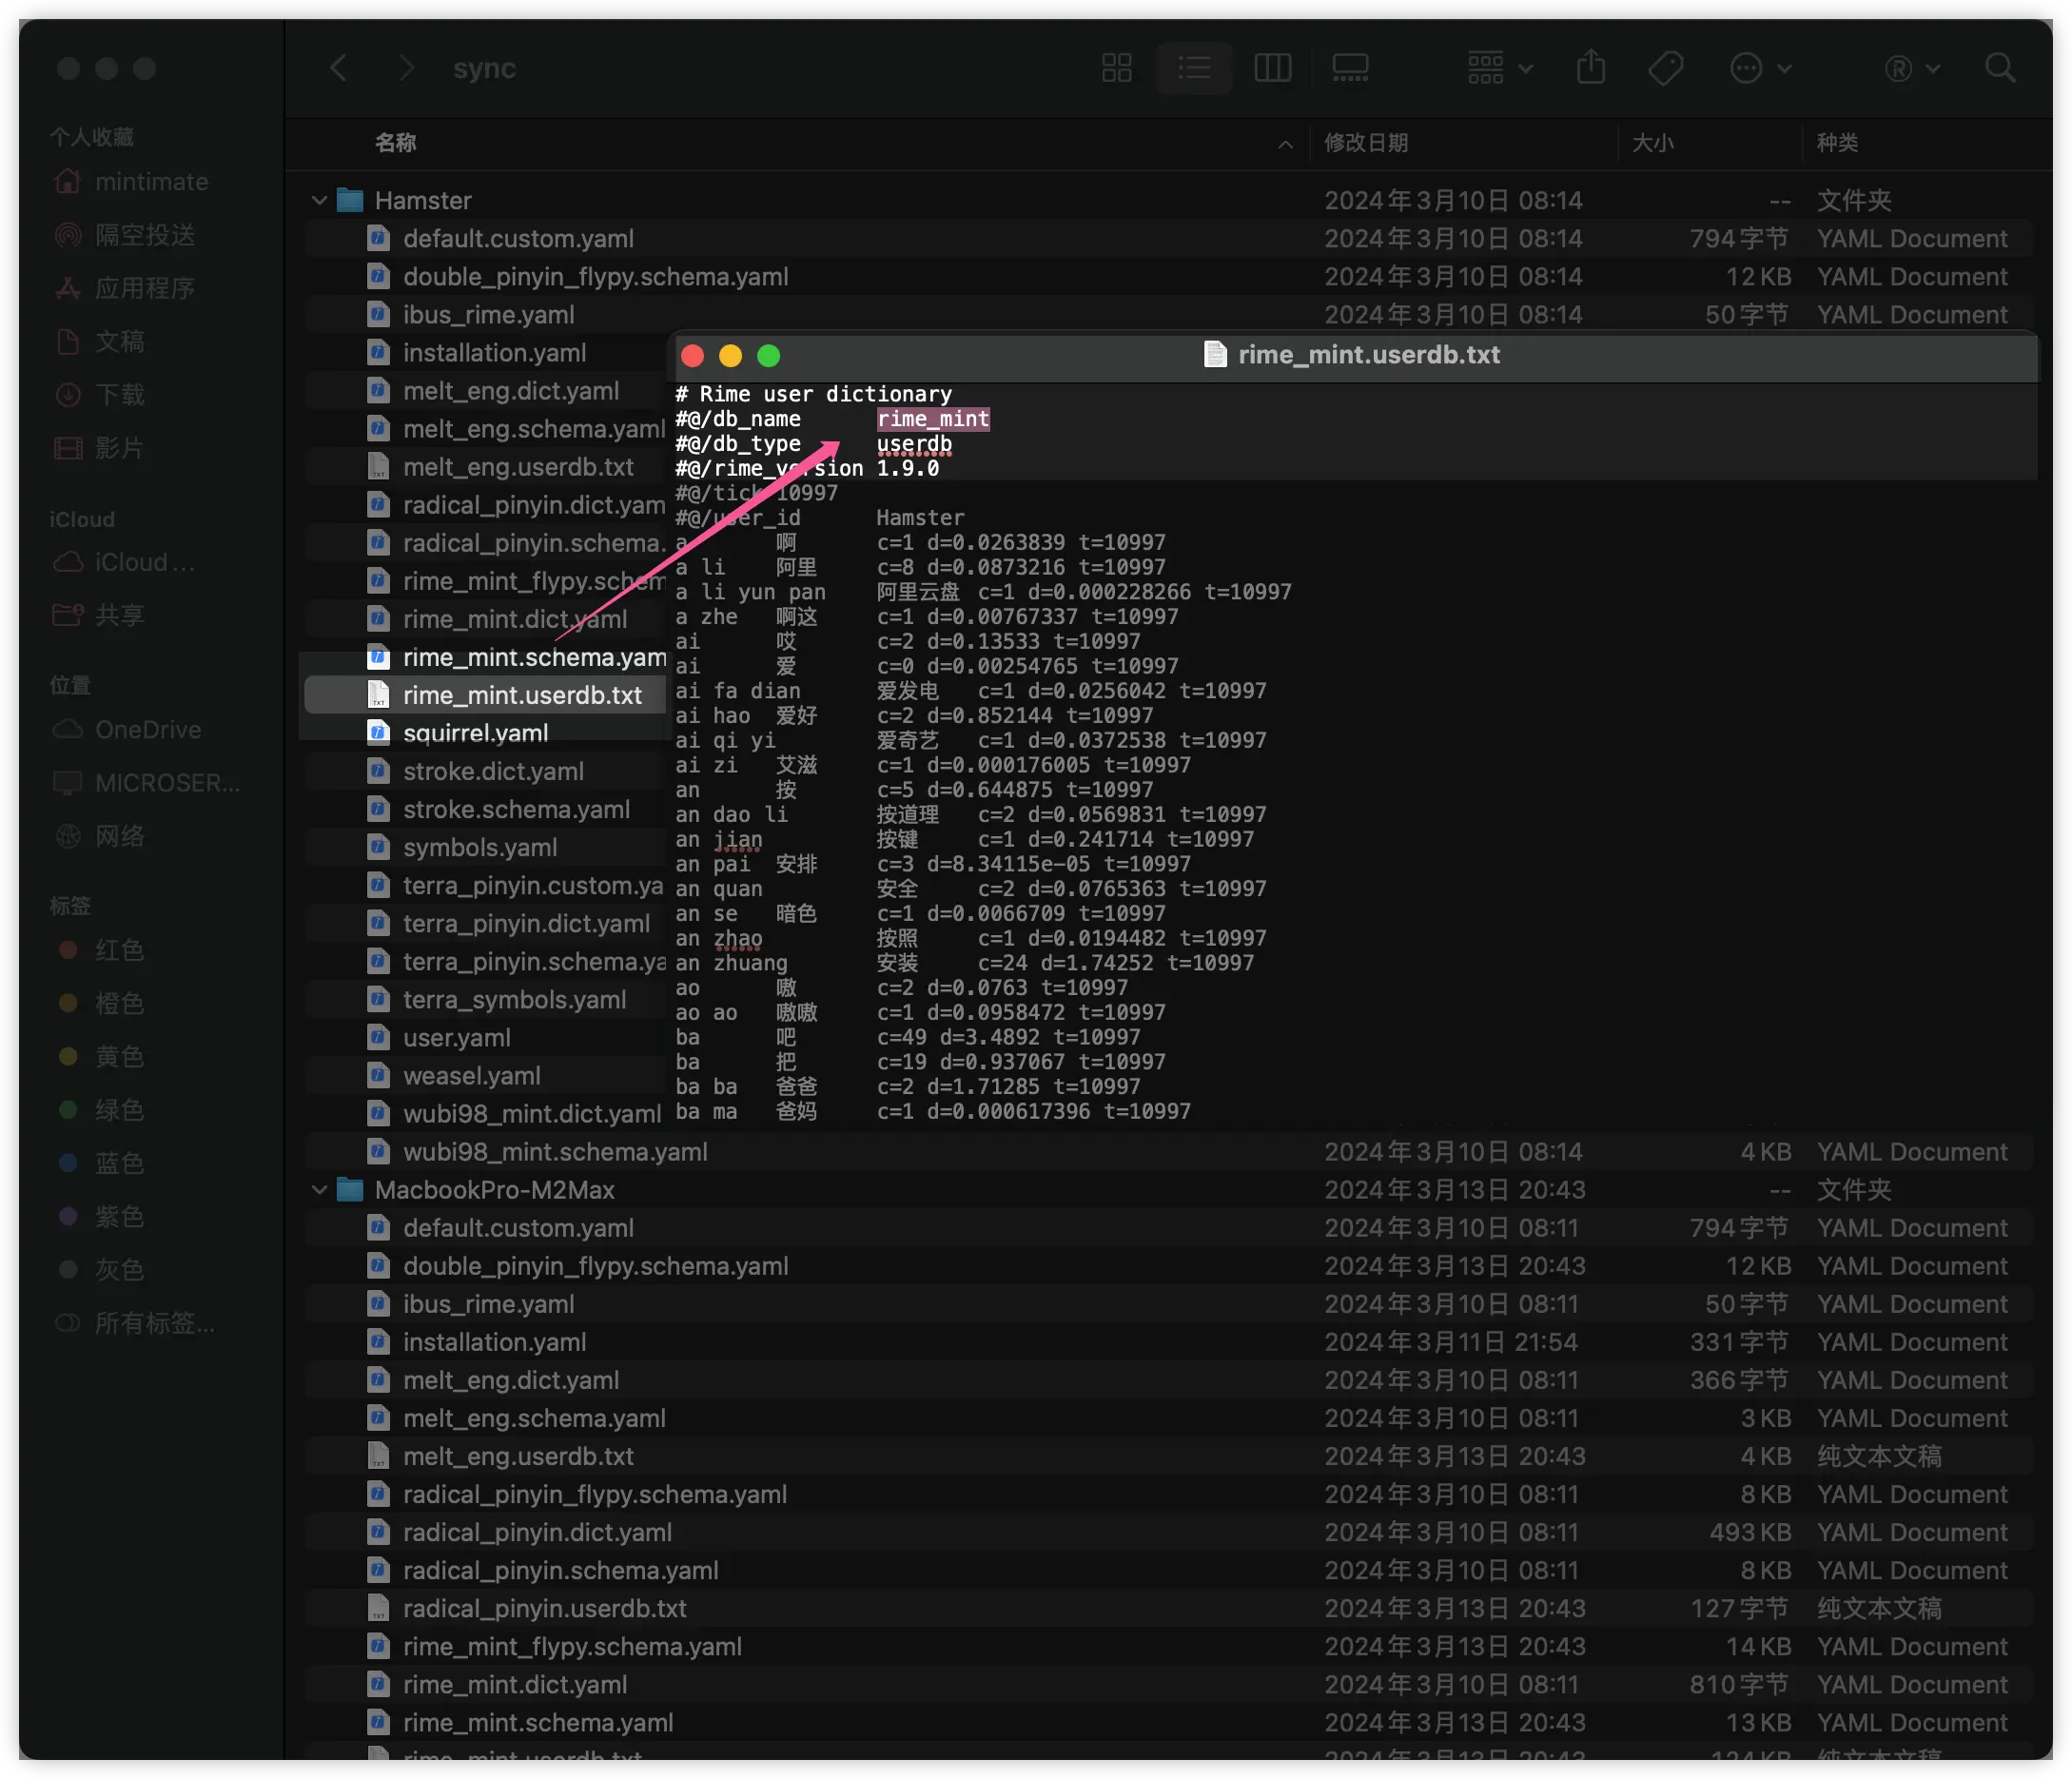Image resolution: width=2072 pixels, height=1779 pixels.
Task: Open OneDrive location in sidebar
Action: click(147, 729)
